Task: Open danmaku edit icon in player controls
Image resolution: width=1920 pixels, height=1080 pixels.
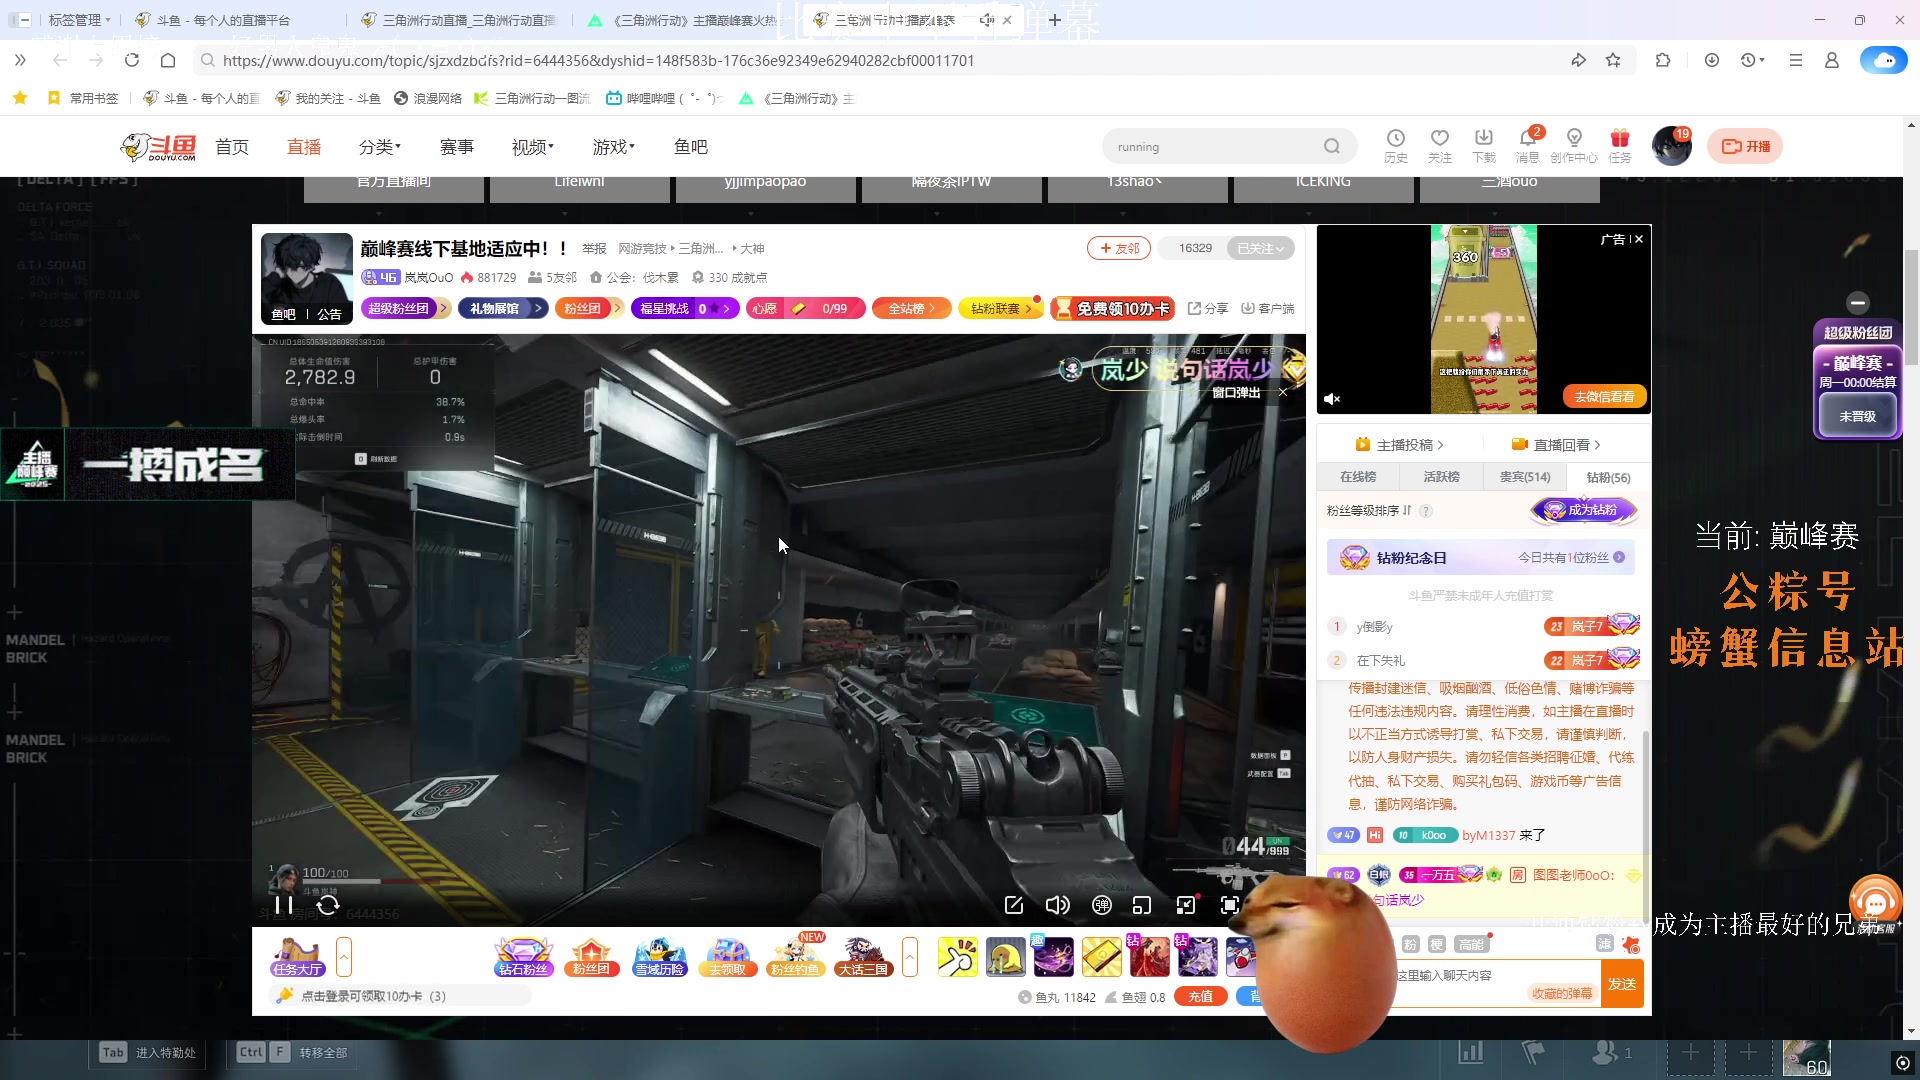Action: [1014, 905]
